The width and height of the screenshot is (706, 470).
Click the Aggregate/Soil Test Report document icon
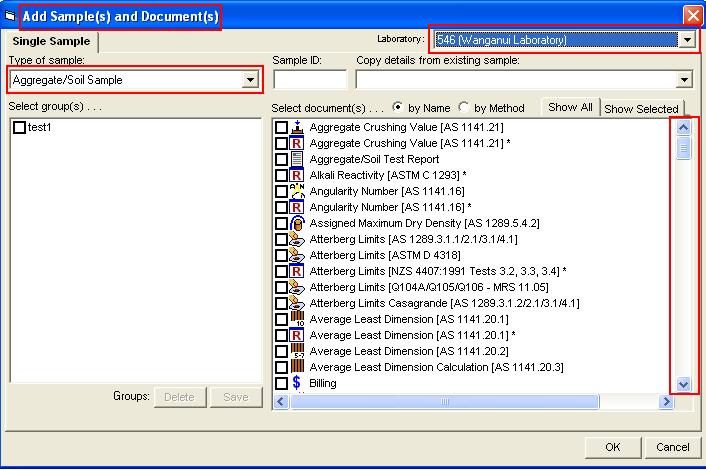coord(296,159)
